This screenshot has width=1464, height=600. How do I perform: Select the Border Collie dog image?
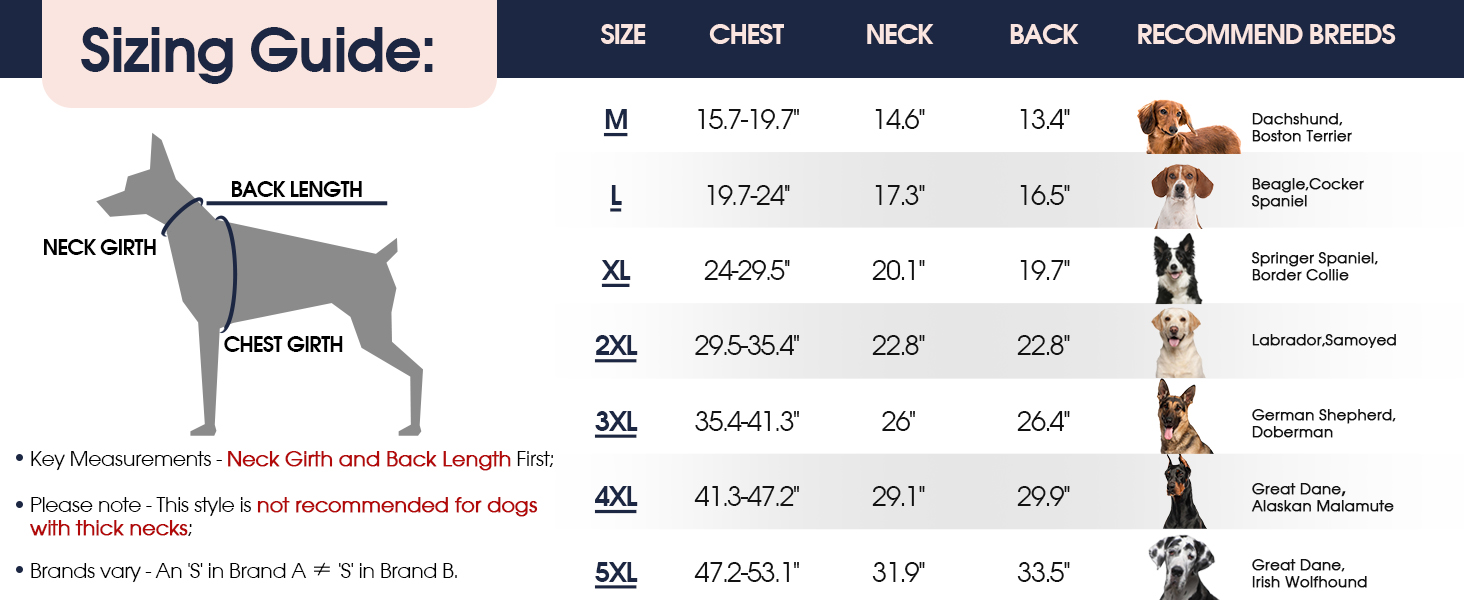(x=1179, y=268)
